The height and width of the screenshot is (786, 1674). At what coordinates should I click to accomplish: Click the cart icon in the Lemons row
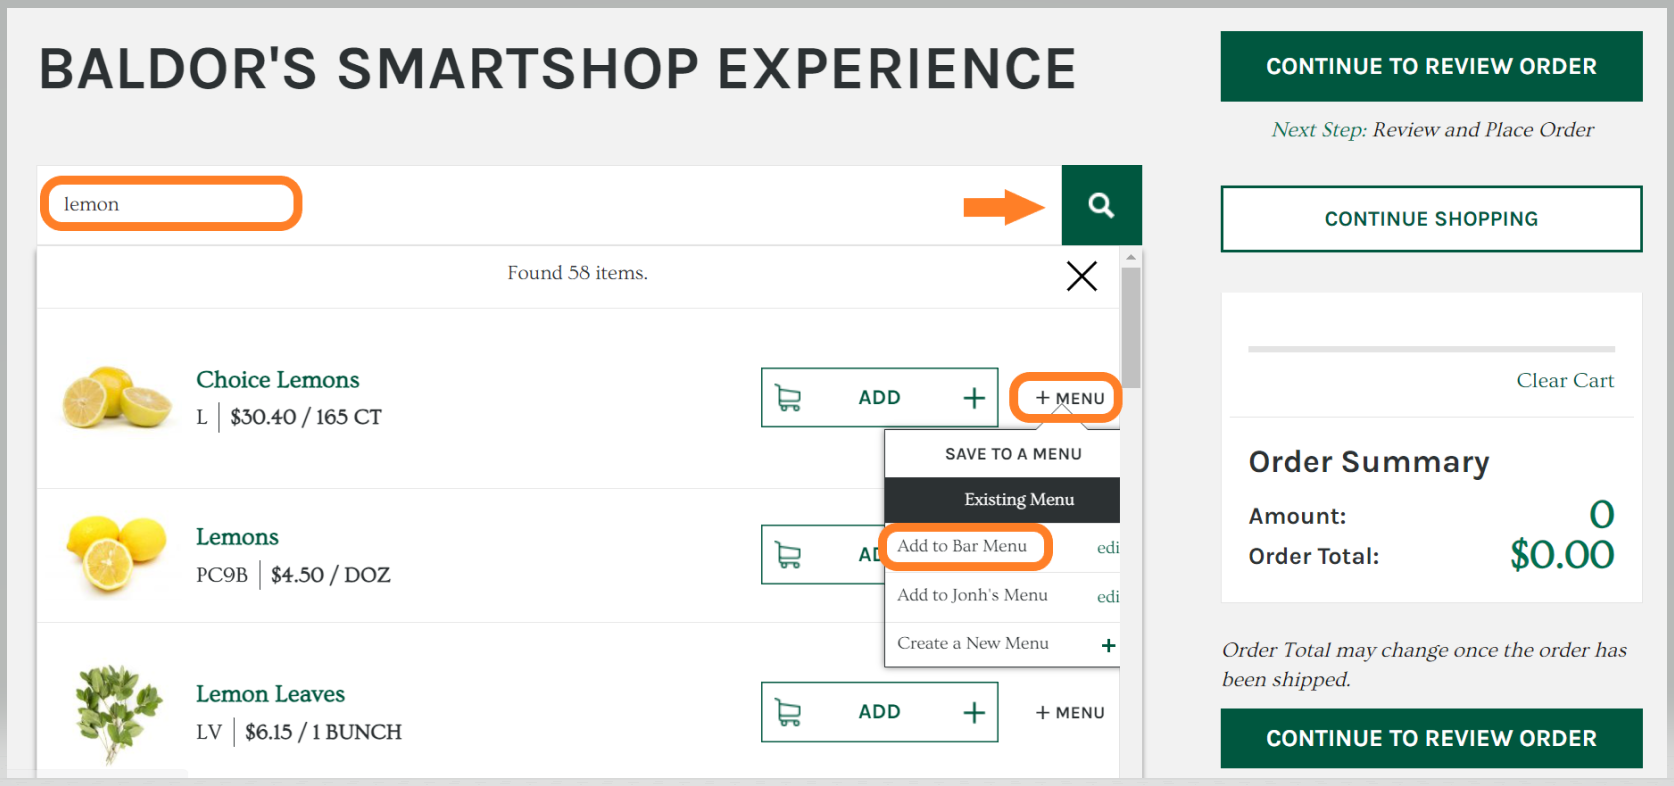coord(789,555)
